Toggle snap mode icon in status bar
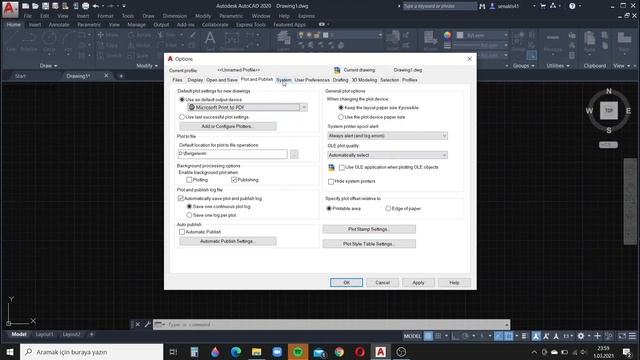Viewport: 640px width, 360px height. (x=438, y=336)
